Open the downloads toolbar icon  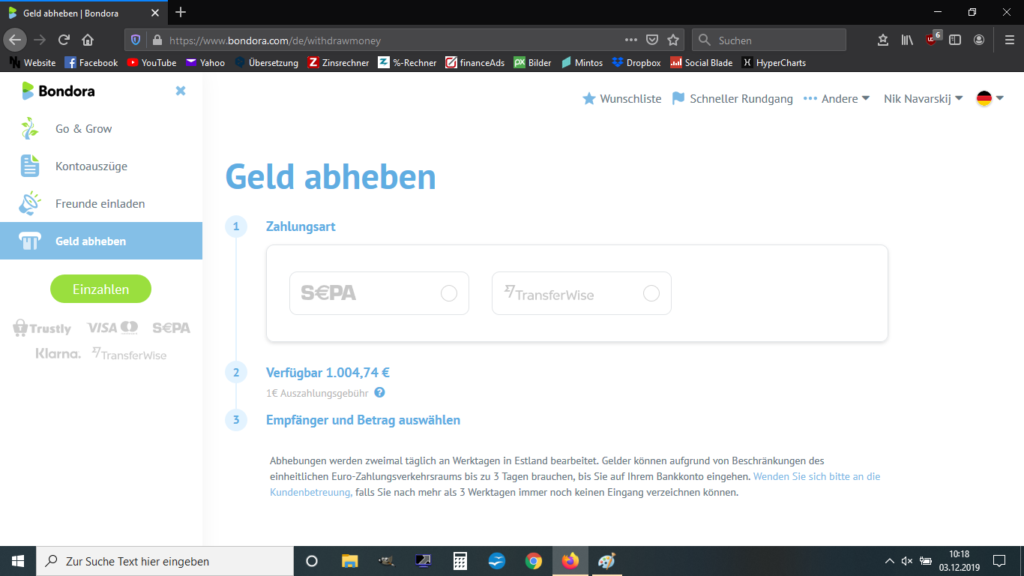click(883, 40)
